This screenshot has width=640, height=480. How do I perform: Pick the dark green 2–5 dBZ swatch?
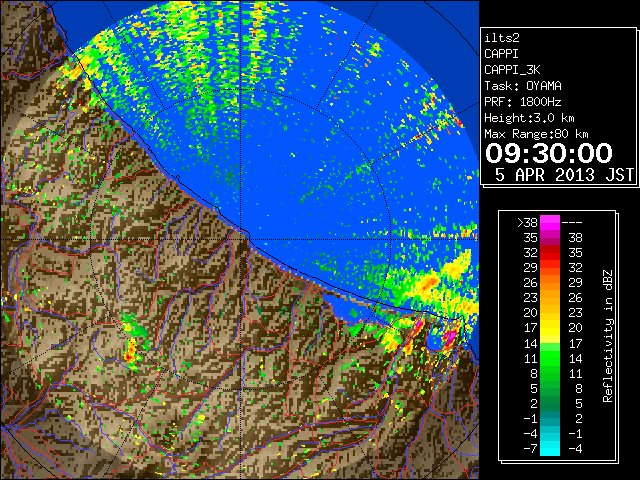click(x=550, y=403)
